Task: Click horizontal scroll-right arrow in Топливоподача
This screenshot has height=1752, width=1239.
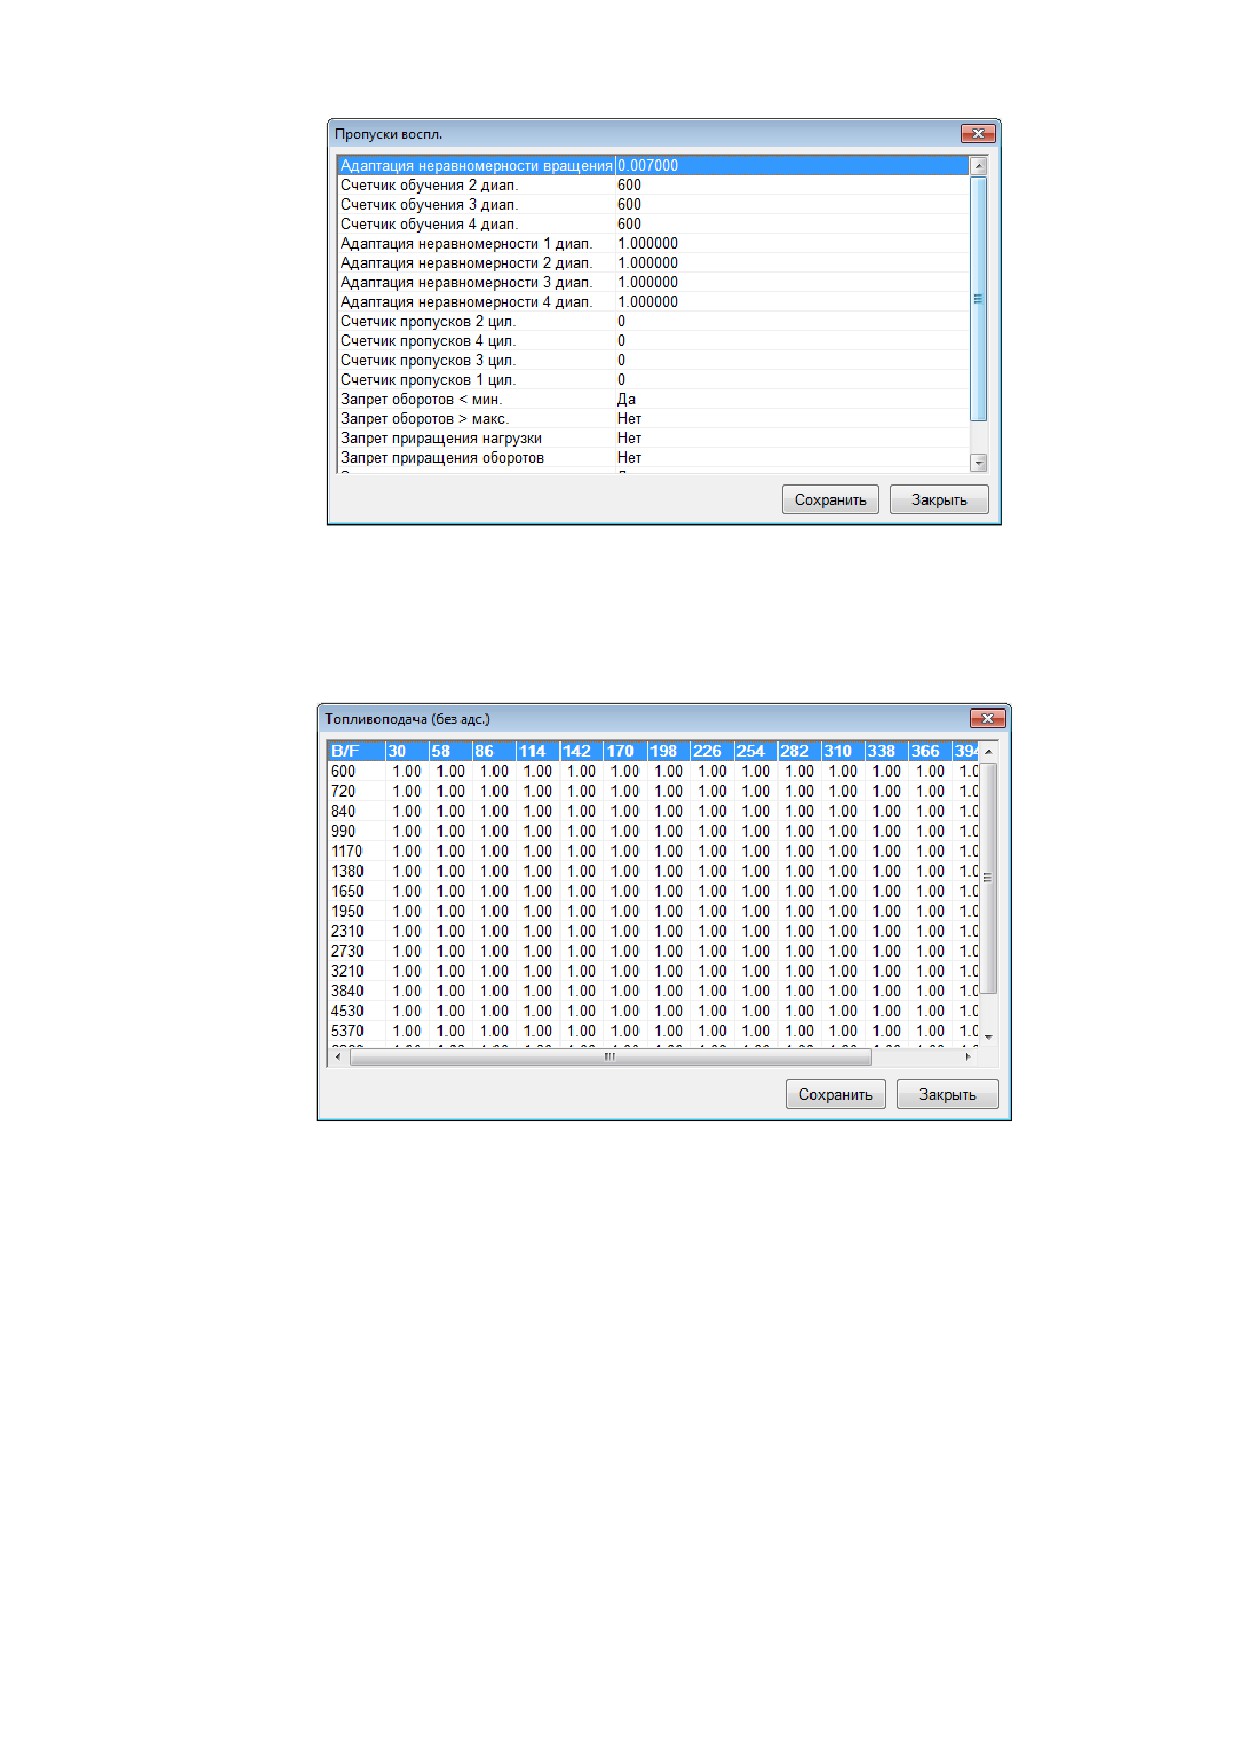Action: pos(968,1057)
